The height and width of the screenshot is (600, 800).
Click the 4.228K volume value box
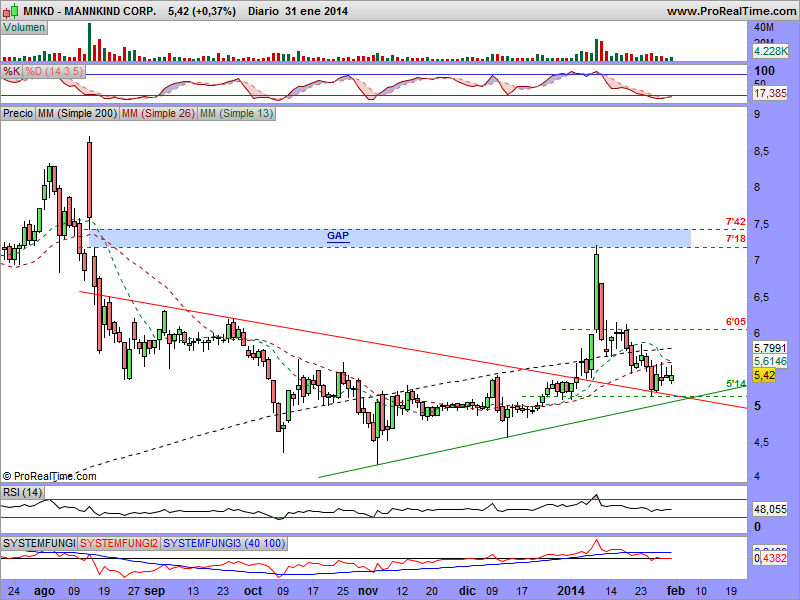tap(770, 51)
